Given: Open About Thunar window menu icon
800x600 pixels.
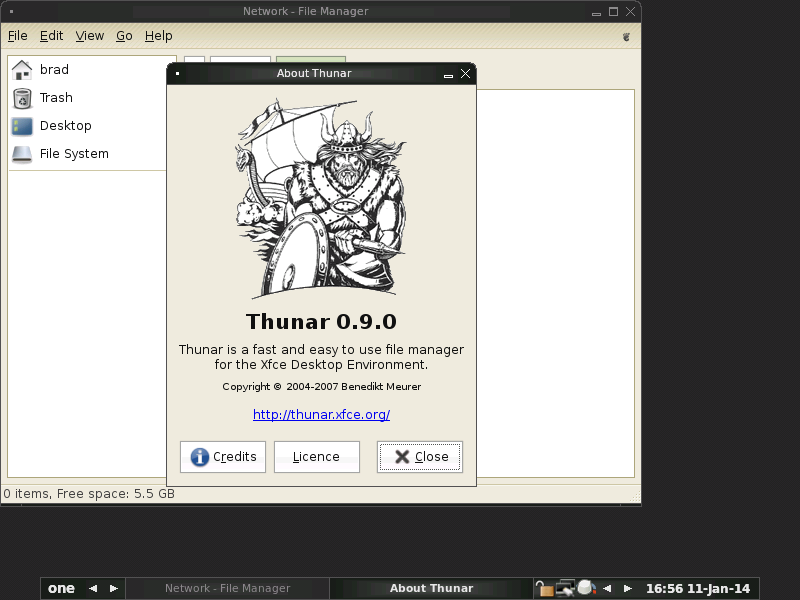Looking at the screenshot, I should (178, 73).
